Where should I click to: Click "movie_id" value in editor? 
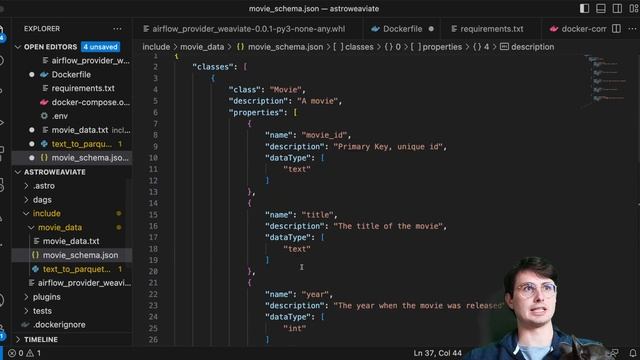(324, 135)
